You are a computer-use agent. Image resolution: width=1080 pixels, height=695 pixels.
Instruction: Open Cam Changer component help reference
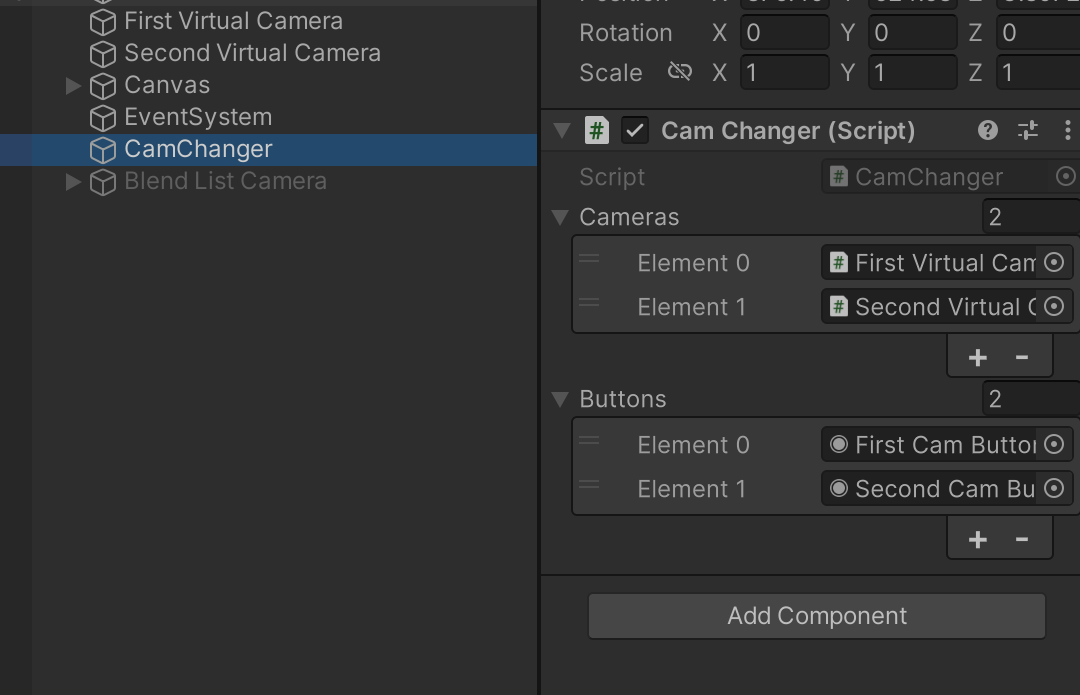click(x=987, y=130)
